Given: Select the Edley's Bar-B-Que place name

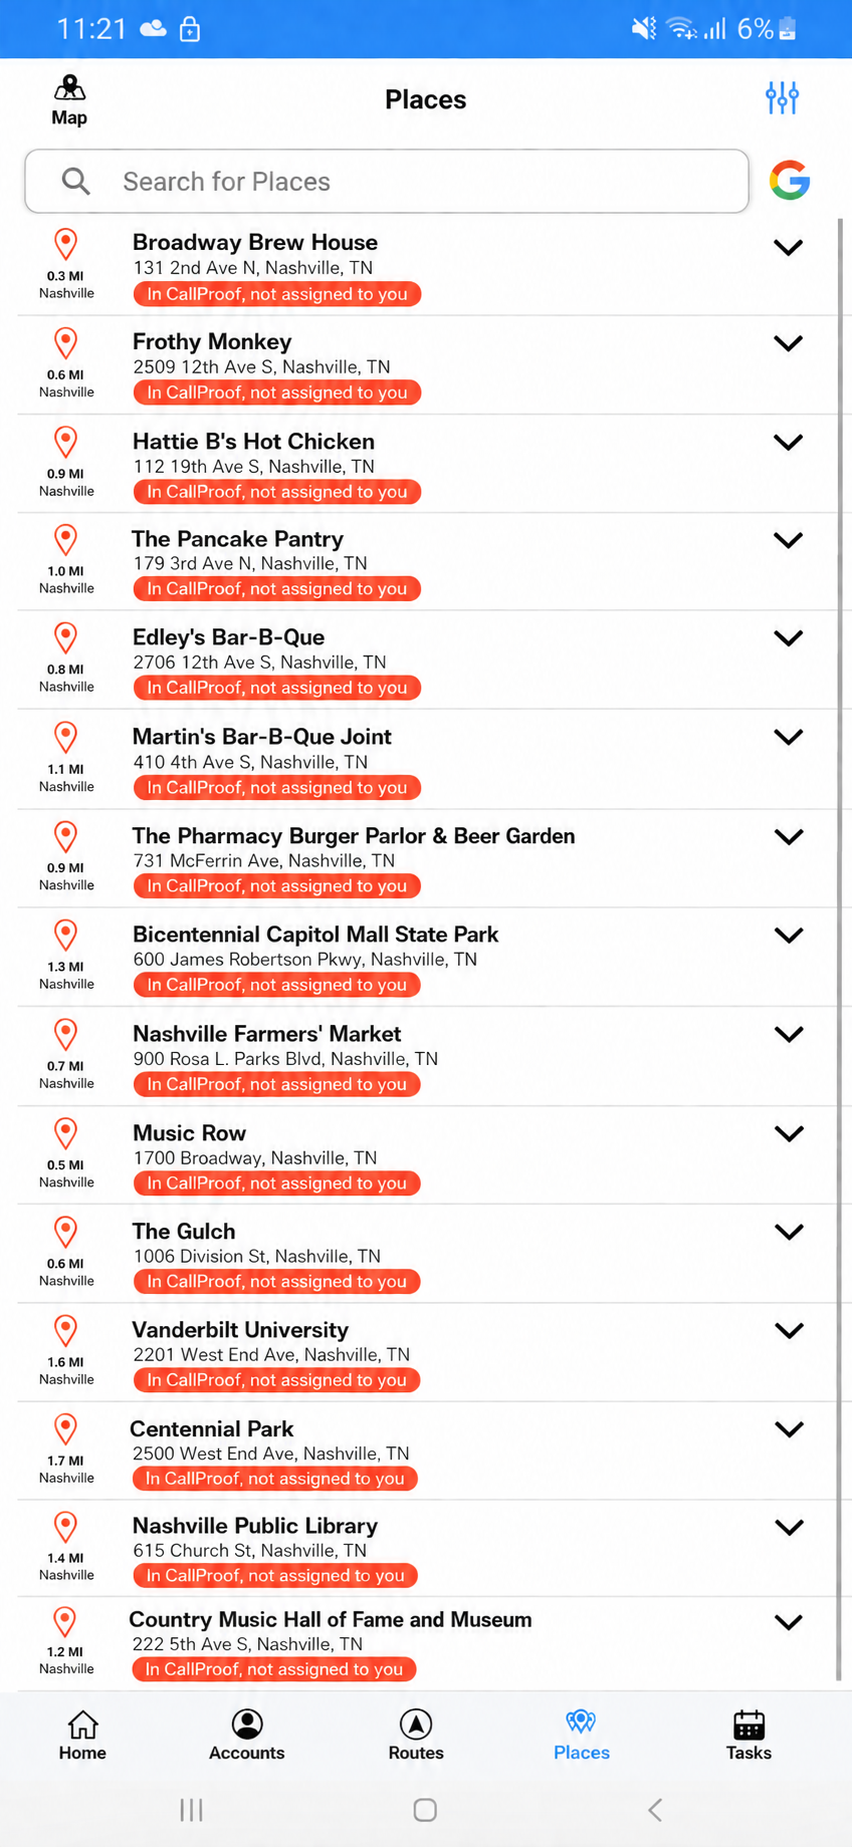Looking at the screenshot, I should [x=229, y=637].
